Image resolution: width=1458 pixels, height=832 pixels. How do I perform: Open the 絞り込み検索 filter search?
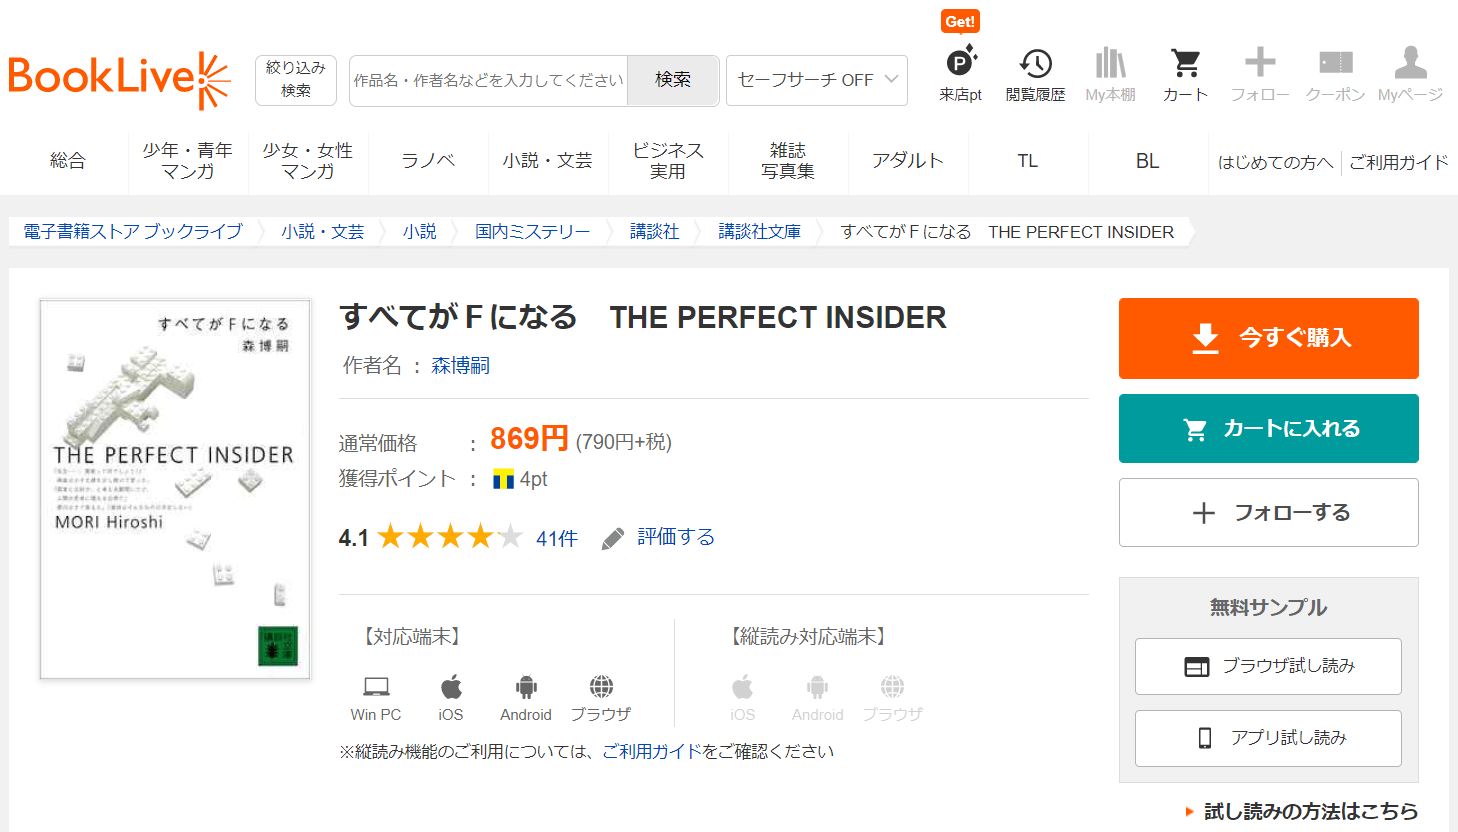[x=296, y=80]
